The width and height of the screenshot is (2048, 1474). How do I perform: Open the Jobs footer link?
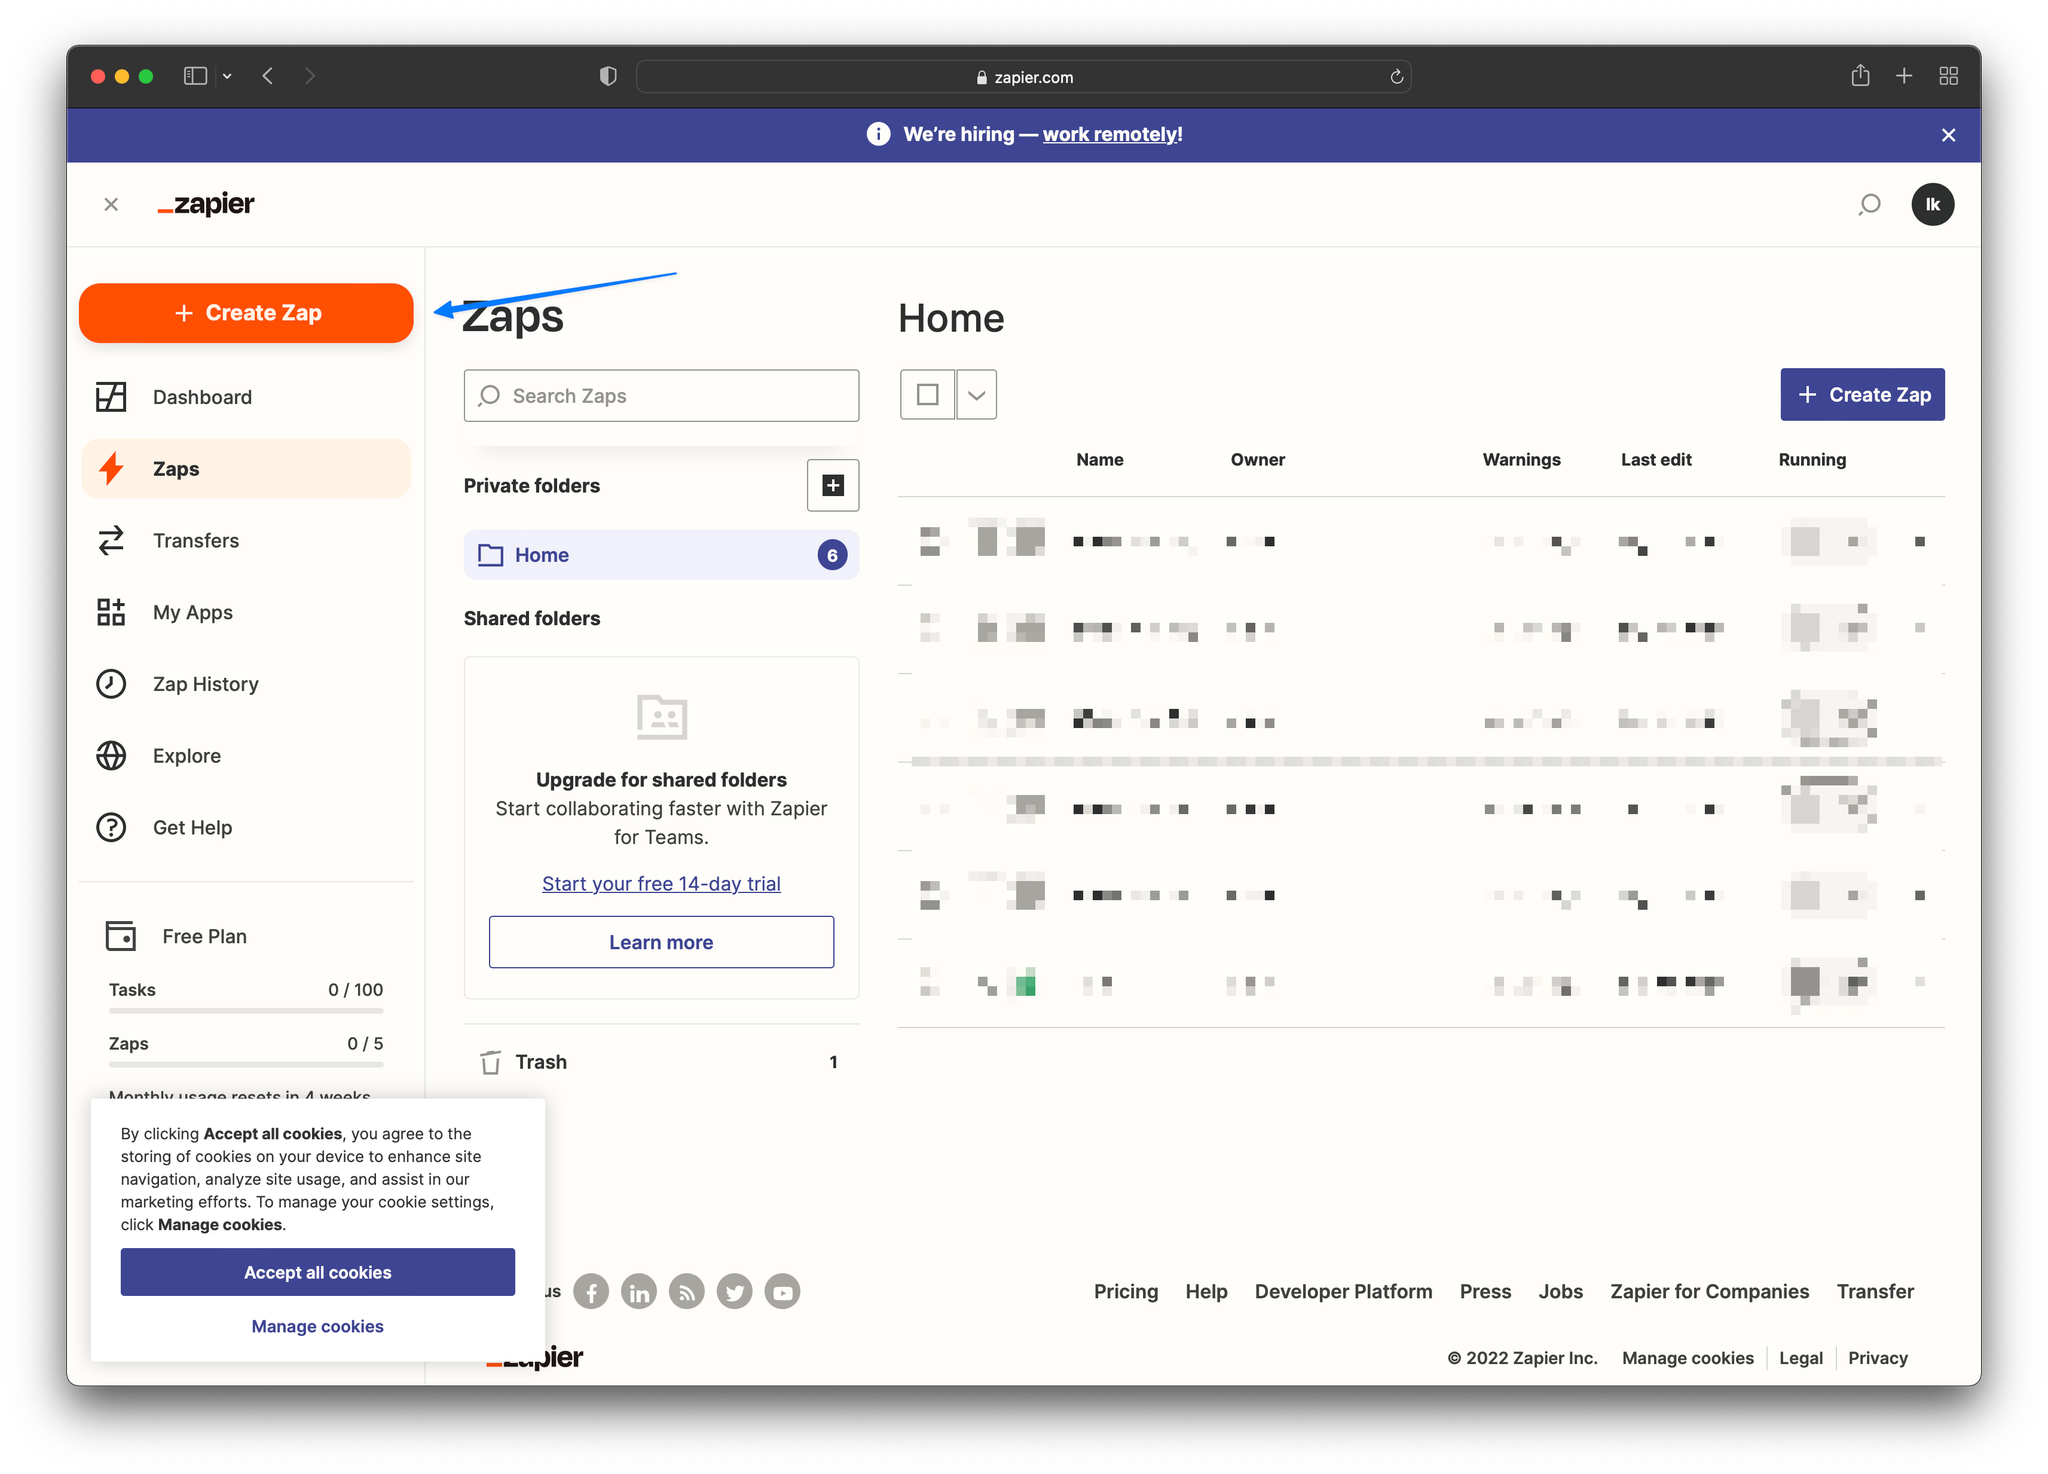[1560, 1291]
